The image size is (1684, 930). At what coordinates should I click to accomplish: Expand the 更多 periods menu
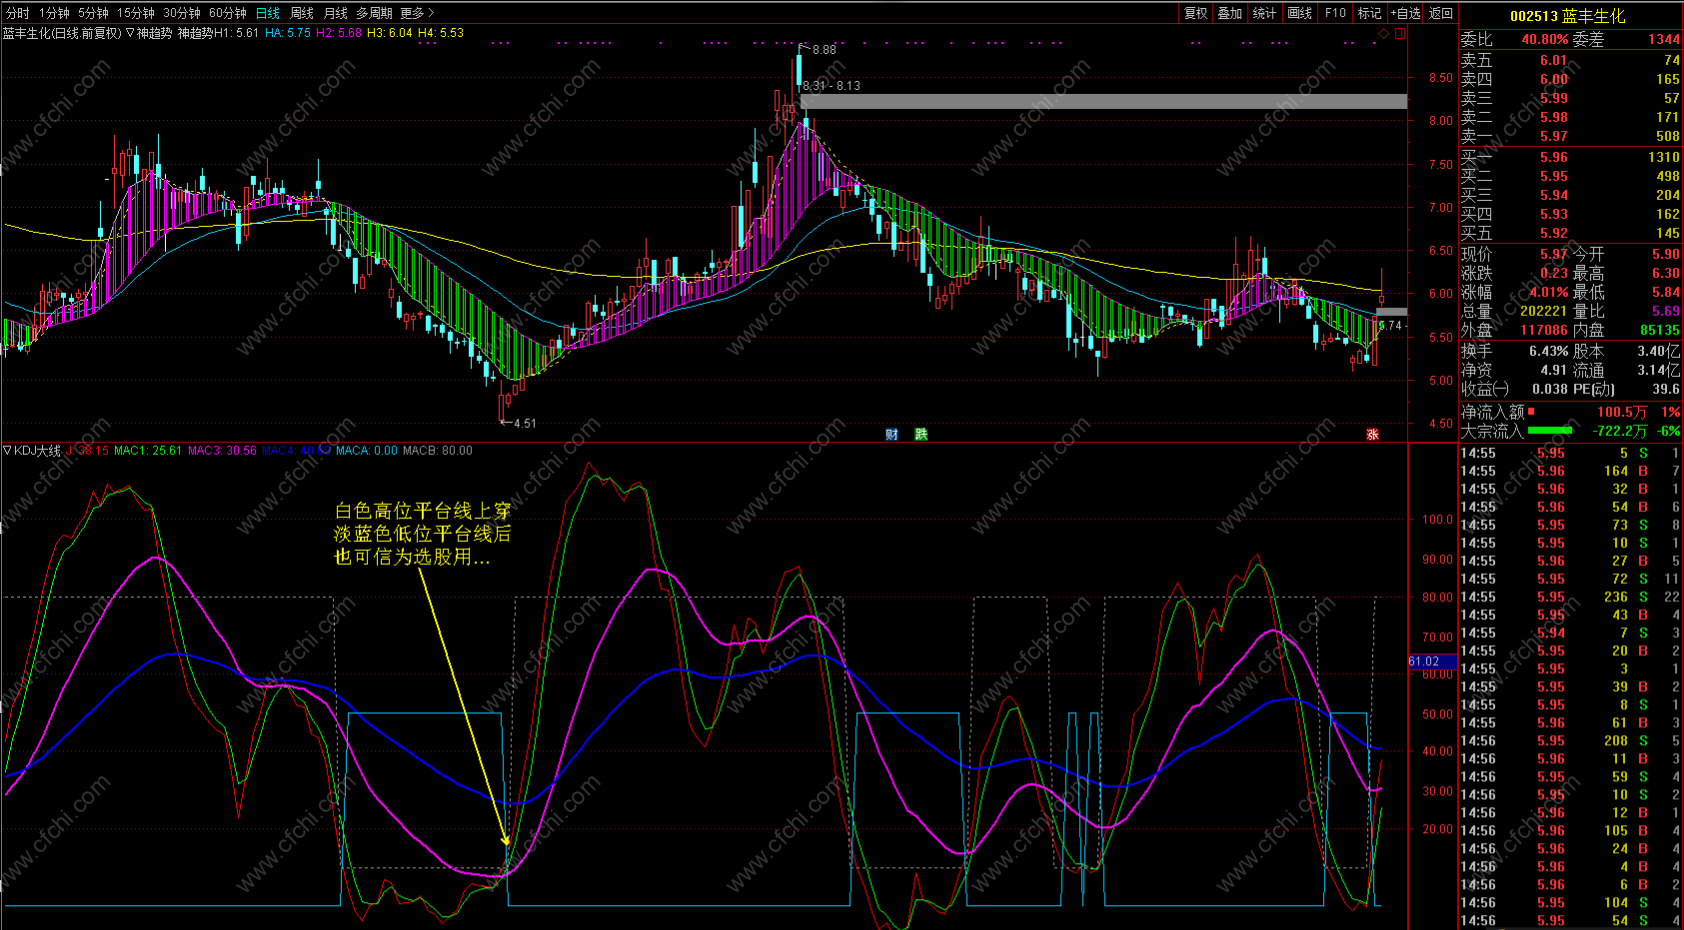click(417, 13)
